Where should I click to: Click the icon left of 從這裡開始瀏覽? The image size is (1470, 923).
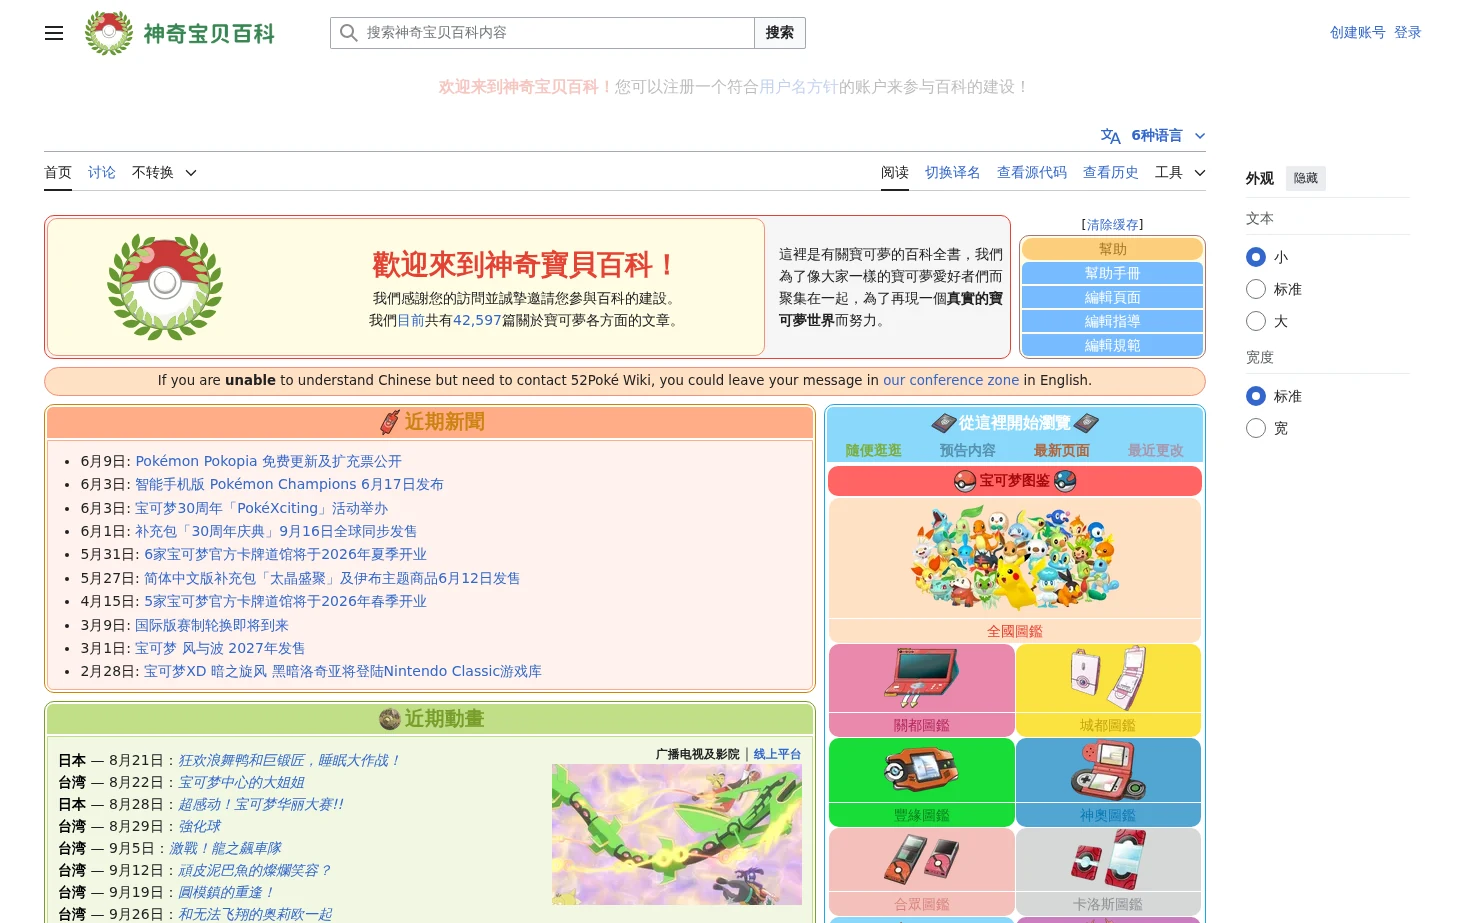(x=943, y=423)
